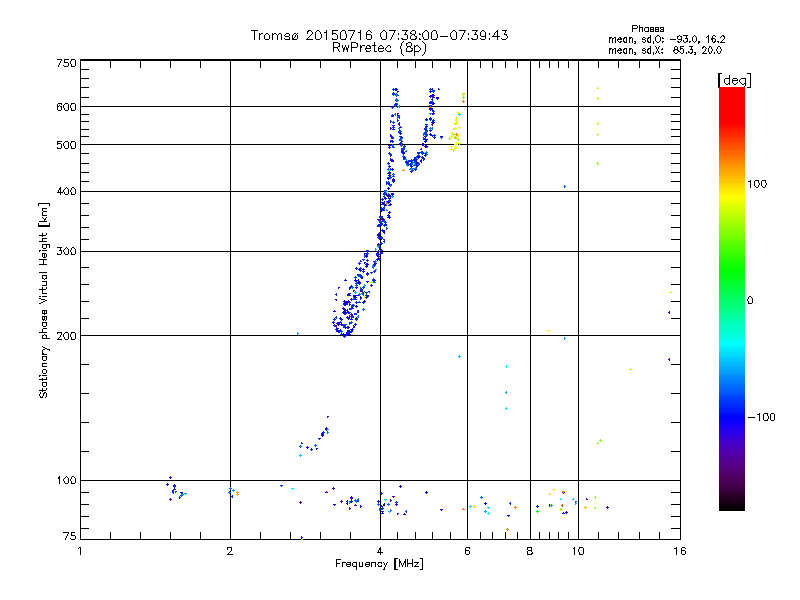The width and height of the screenshot is (800, 600).
Task: Click x-axis tick label "8"
Action: tap(530, 551)
